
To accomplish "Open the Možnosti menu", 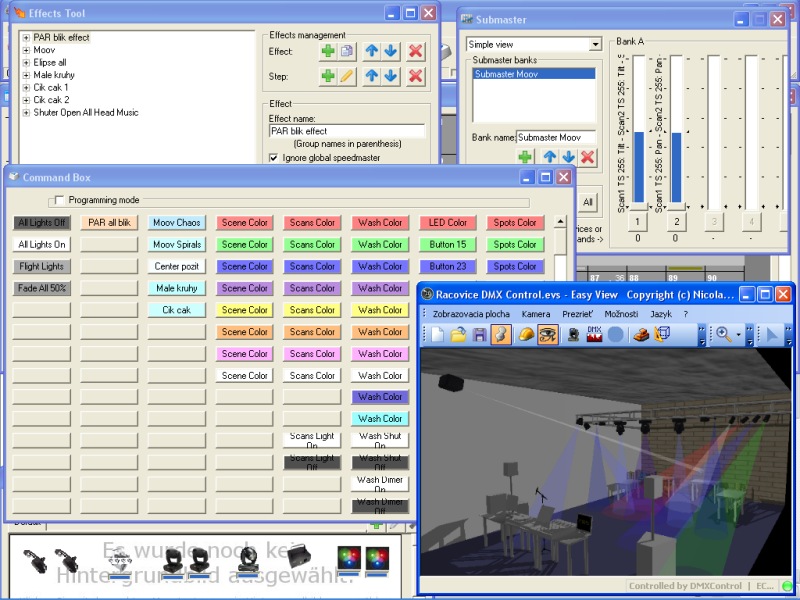I will click(x=620, y=314).
